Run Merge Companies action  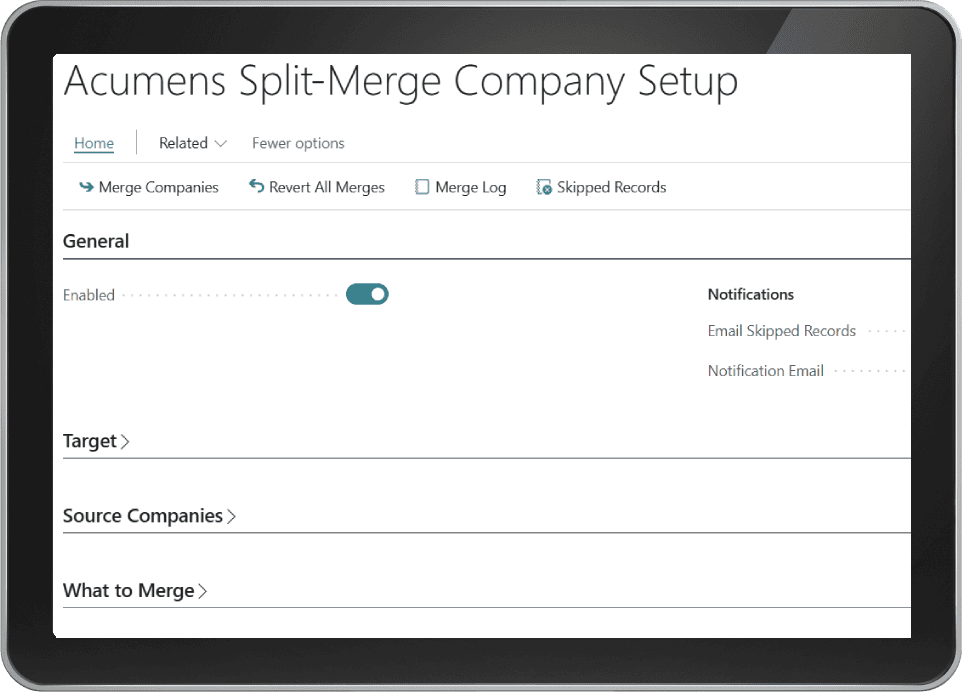click(149, 187)
